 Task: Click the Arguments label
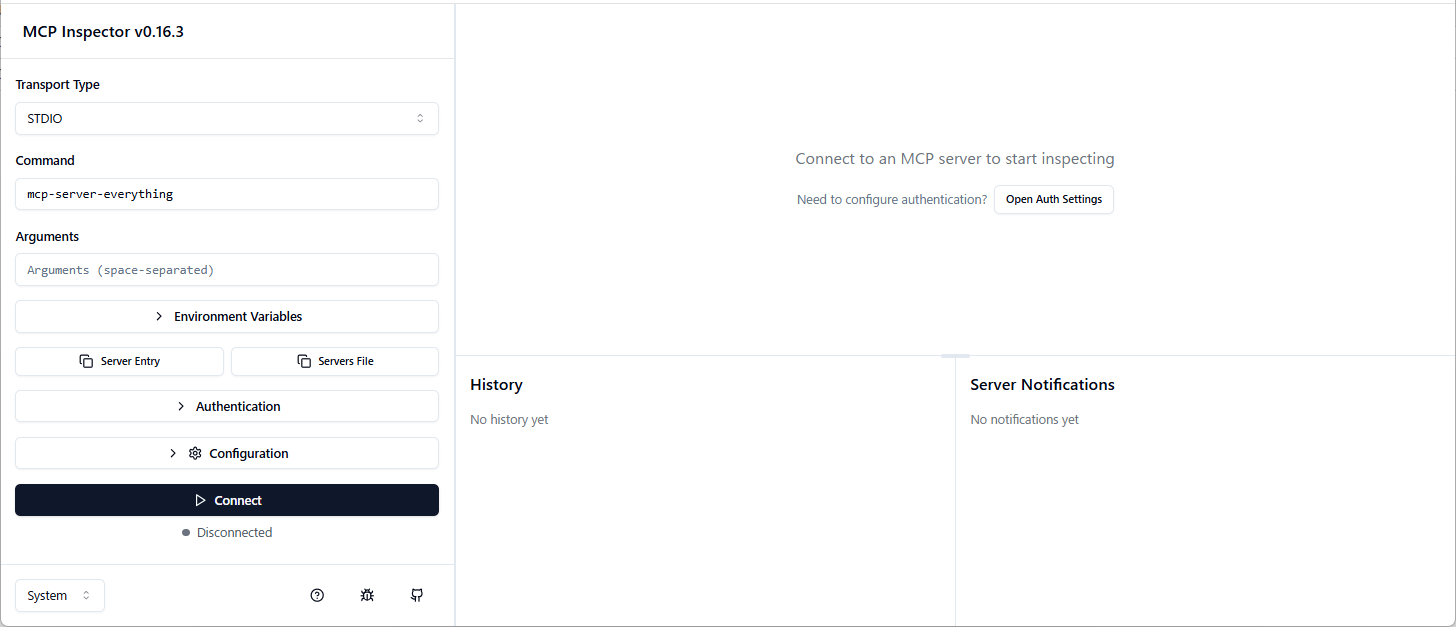[x=47, y=236]
